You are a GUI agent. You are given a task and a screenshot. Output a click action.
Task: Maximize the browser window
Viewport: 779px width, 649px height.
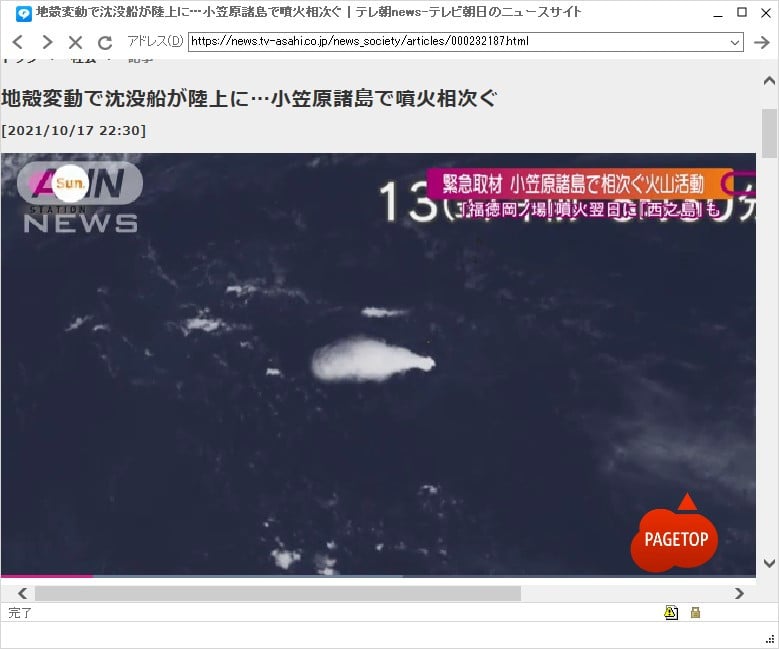[x=742, y=12]
